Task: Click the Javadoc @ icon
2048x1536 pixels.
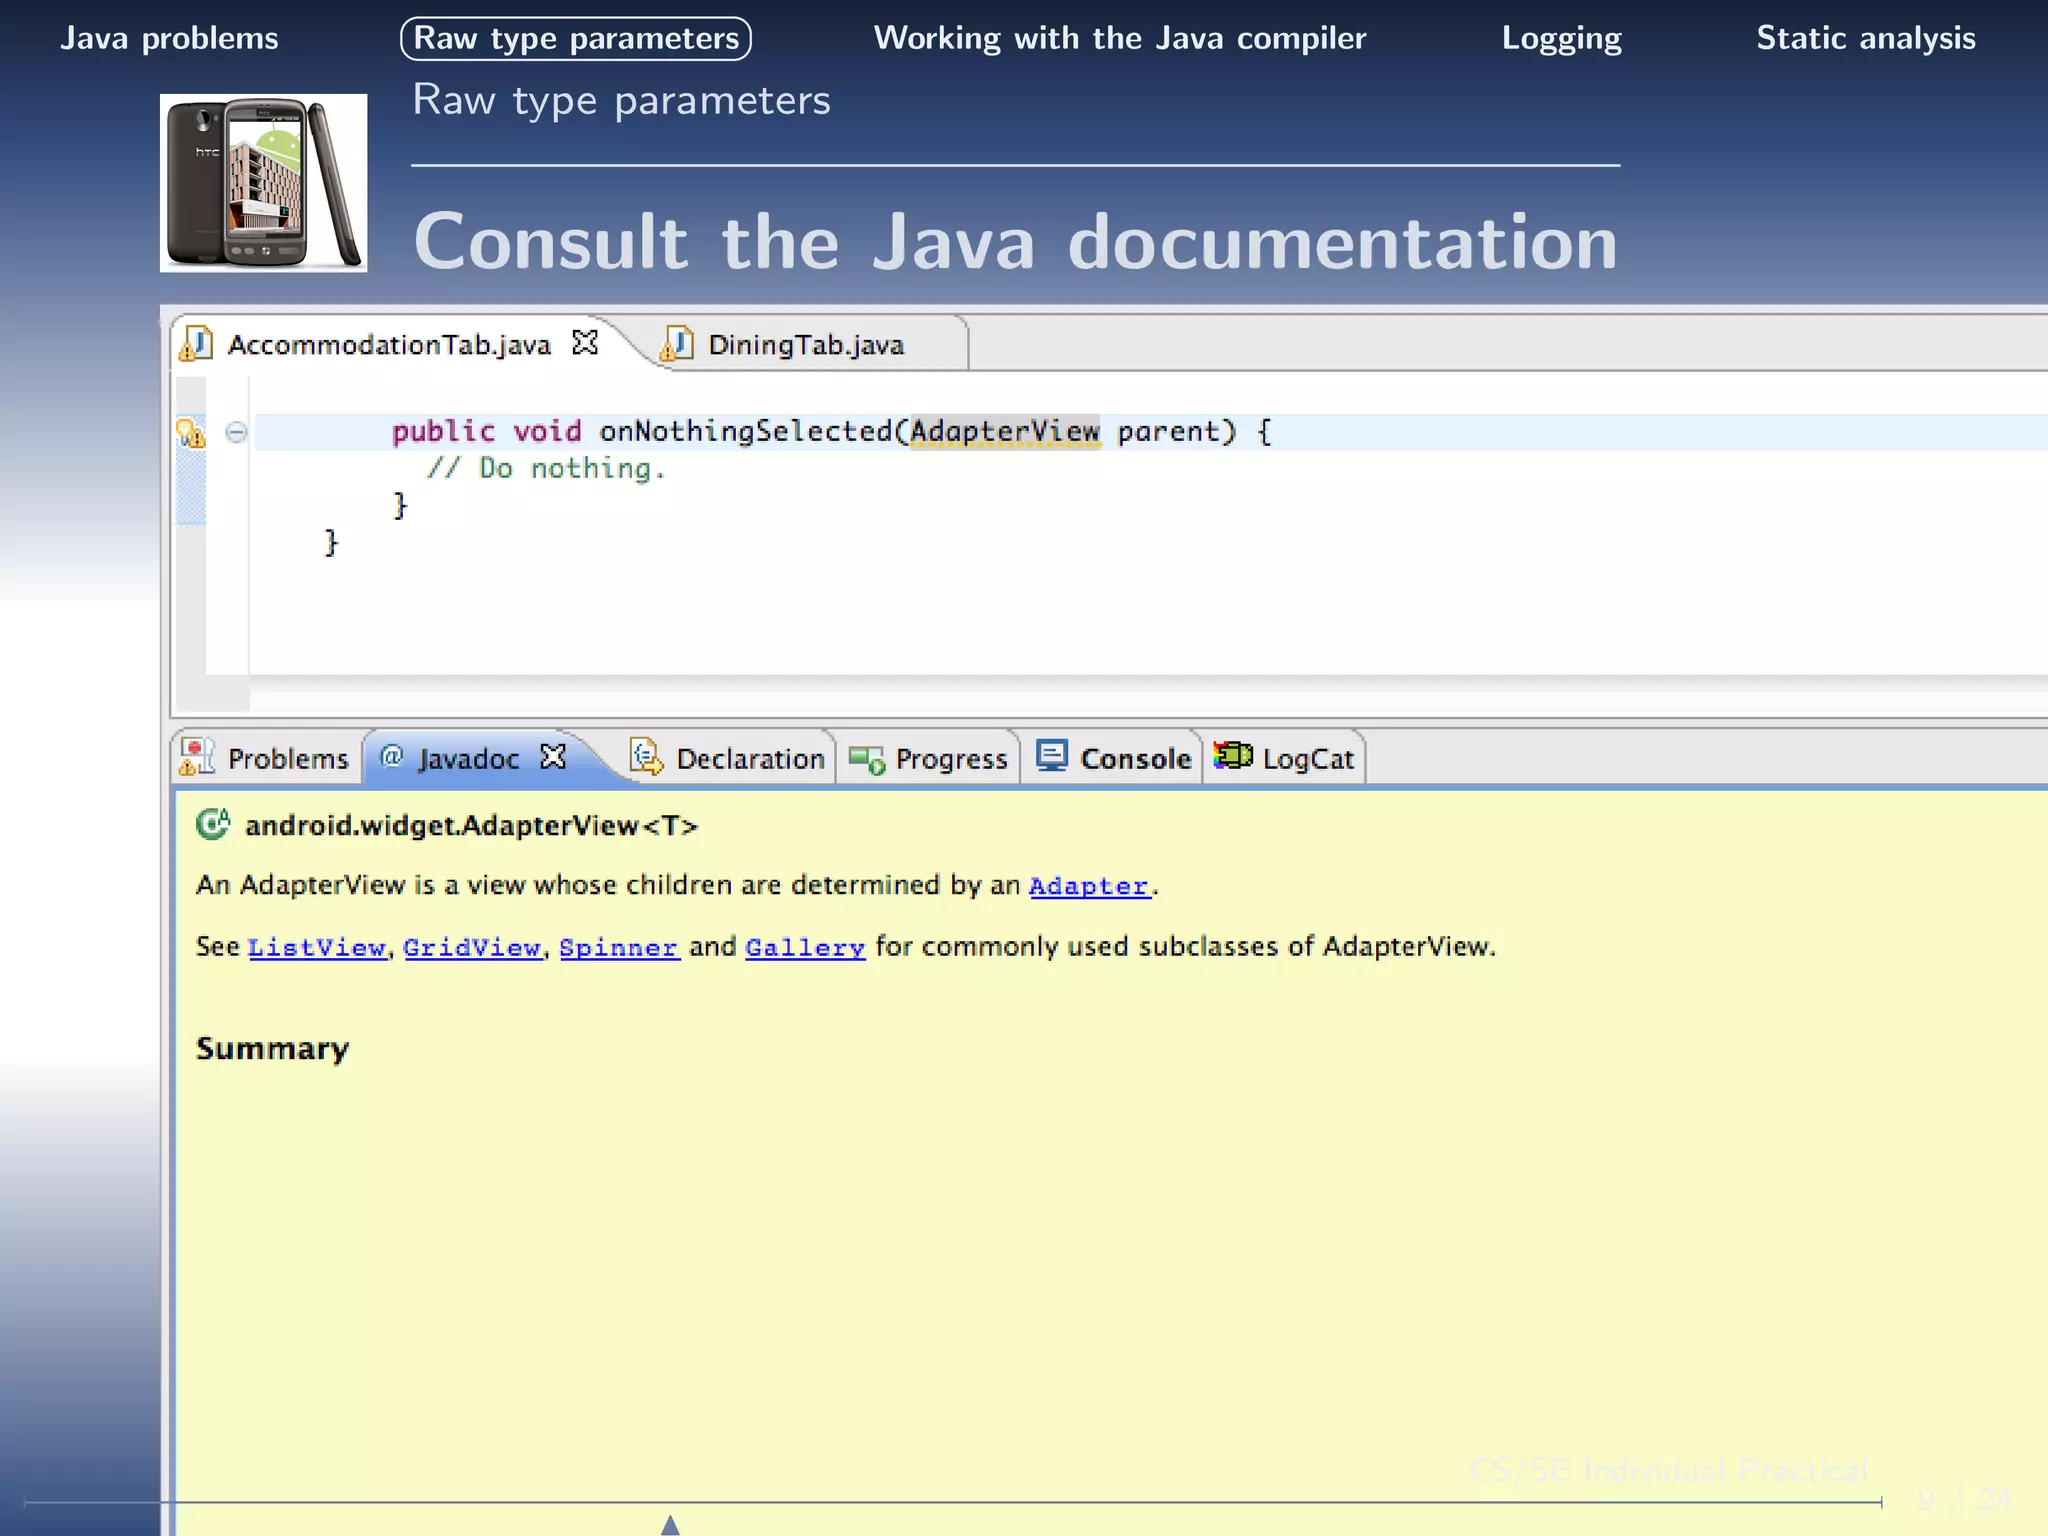Action: 392,756
